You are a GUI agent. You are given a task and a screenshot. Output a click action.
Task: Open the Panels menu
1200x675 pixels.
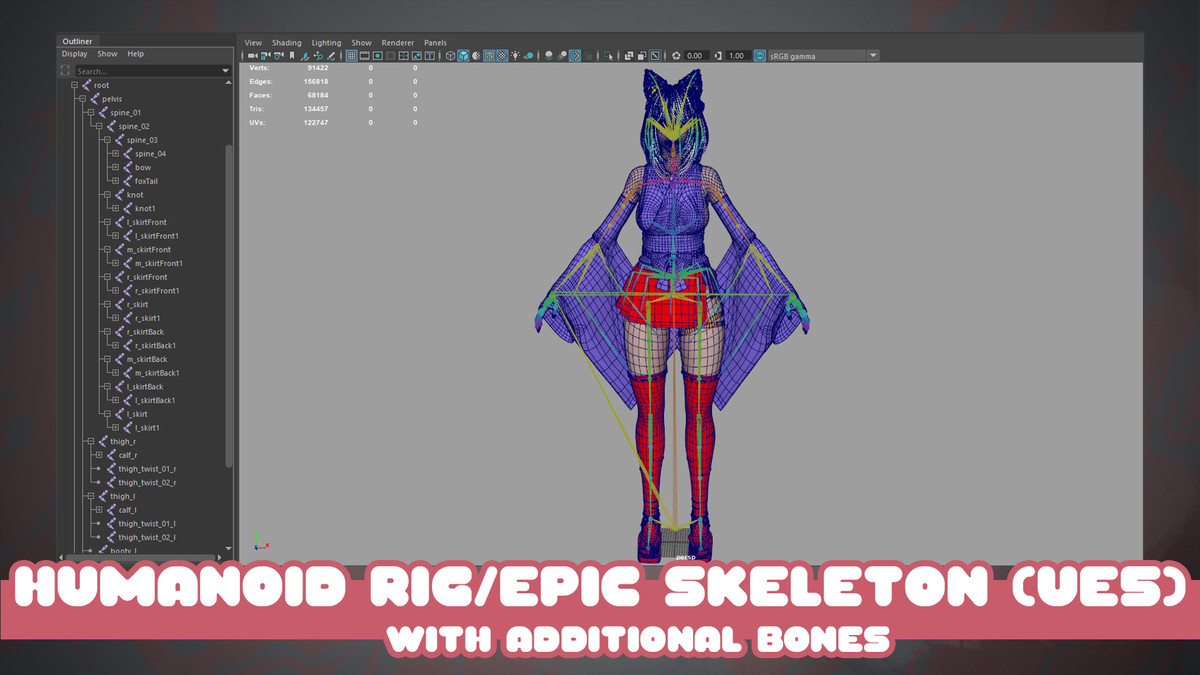pos(435,43)
